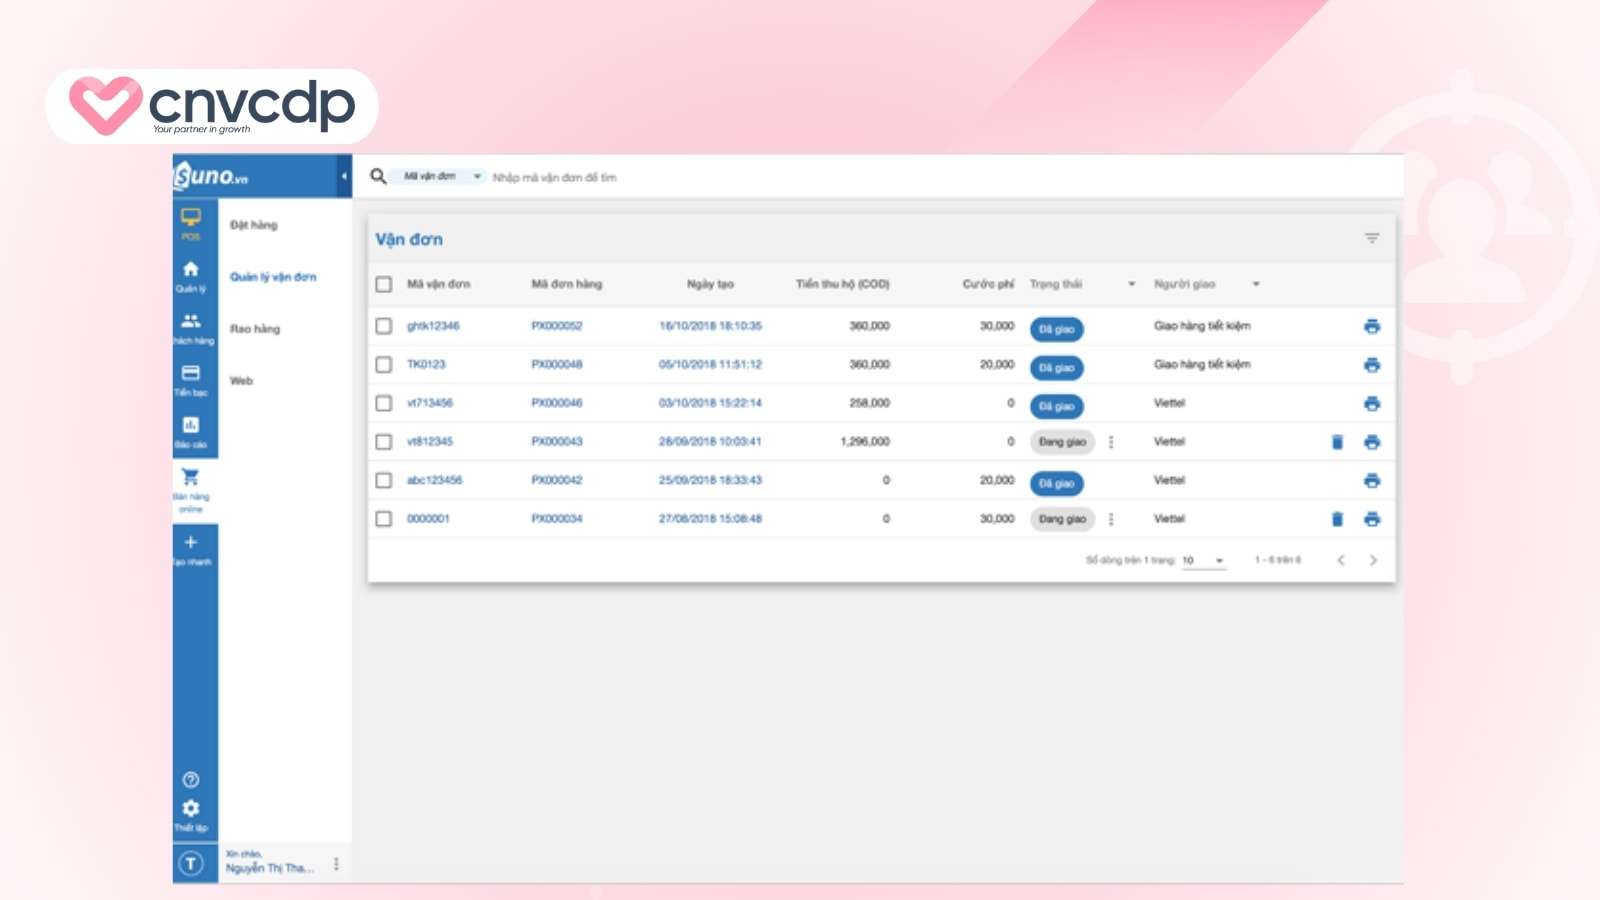This screenshot has height=900, width=1600.
Task: Click the help question mark icon
Action: tap(191, 780)
